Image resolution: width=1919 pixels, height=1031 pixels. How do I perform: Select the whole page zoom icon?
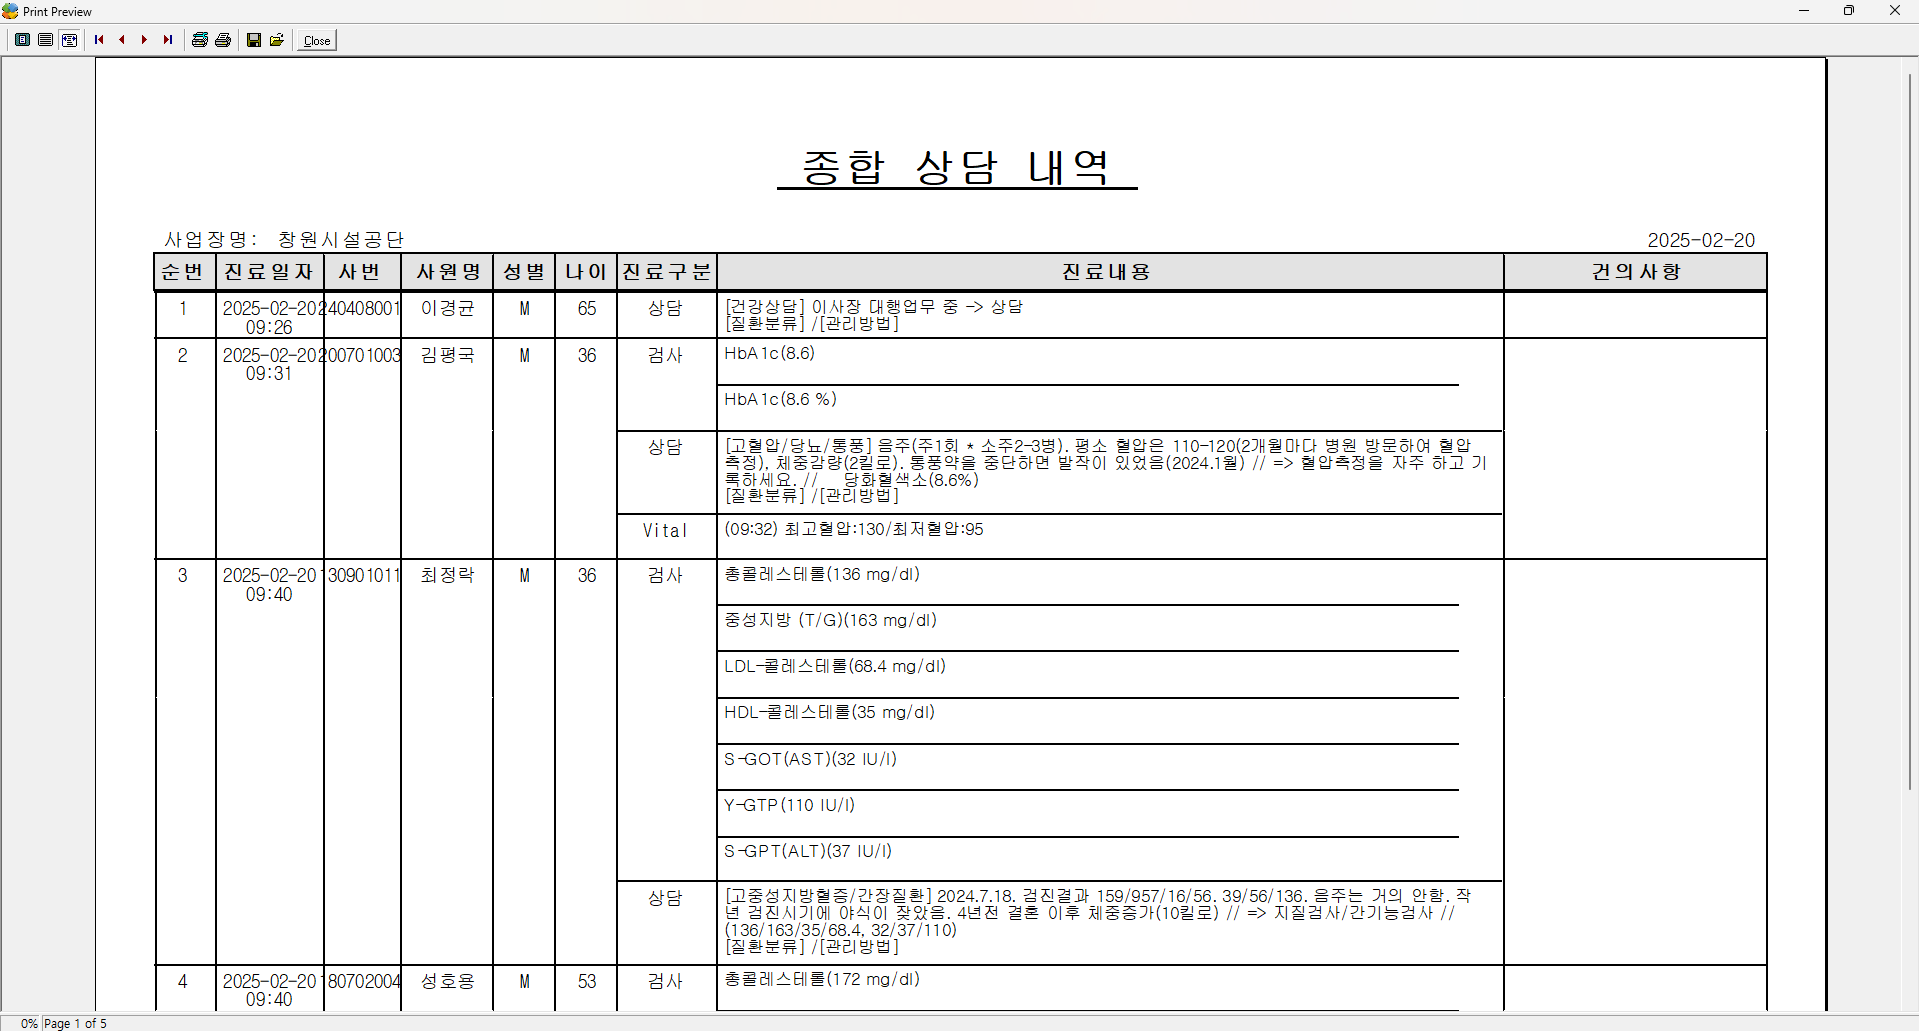pos(22,40)
